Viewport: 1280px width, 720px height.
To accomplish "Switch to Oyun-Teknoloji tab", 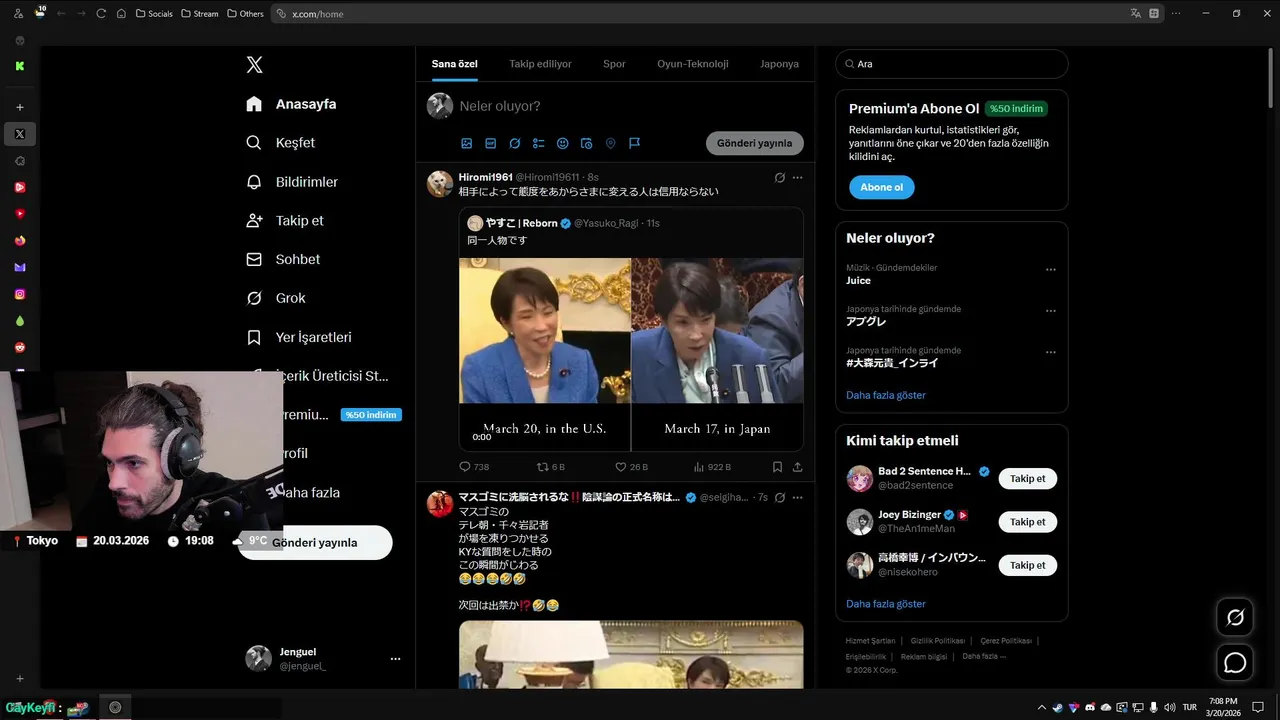I will pos(692,64).
